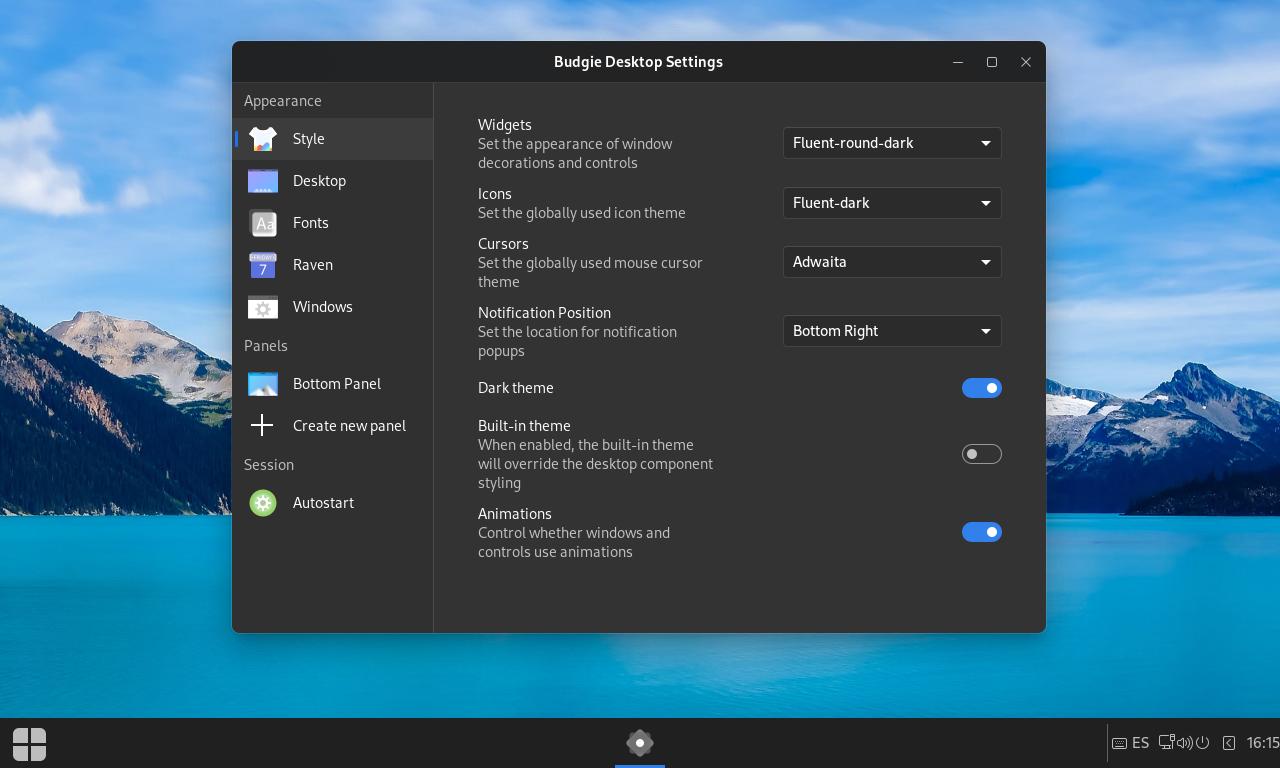The height and width of the screenshot is (768, 1280).
Task: Enable the Built-in theme switch
Action: (x=982, y=454)
